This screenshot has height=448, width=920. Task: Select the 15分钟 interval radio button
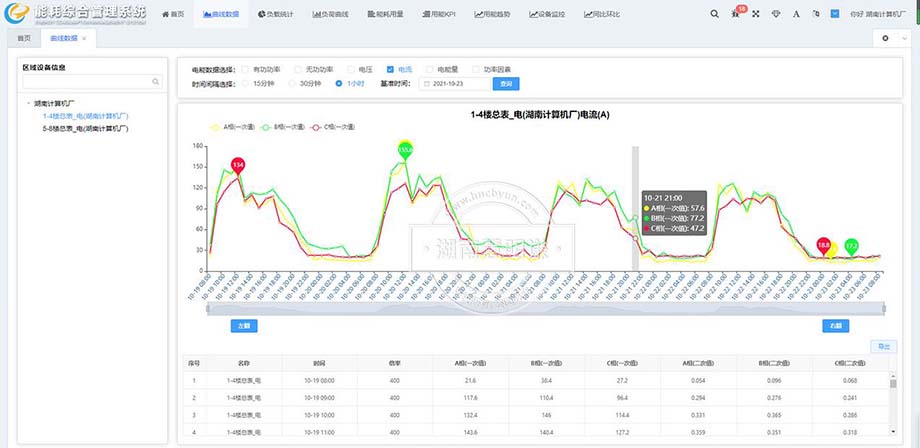tap(244, 84)
